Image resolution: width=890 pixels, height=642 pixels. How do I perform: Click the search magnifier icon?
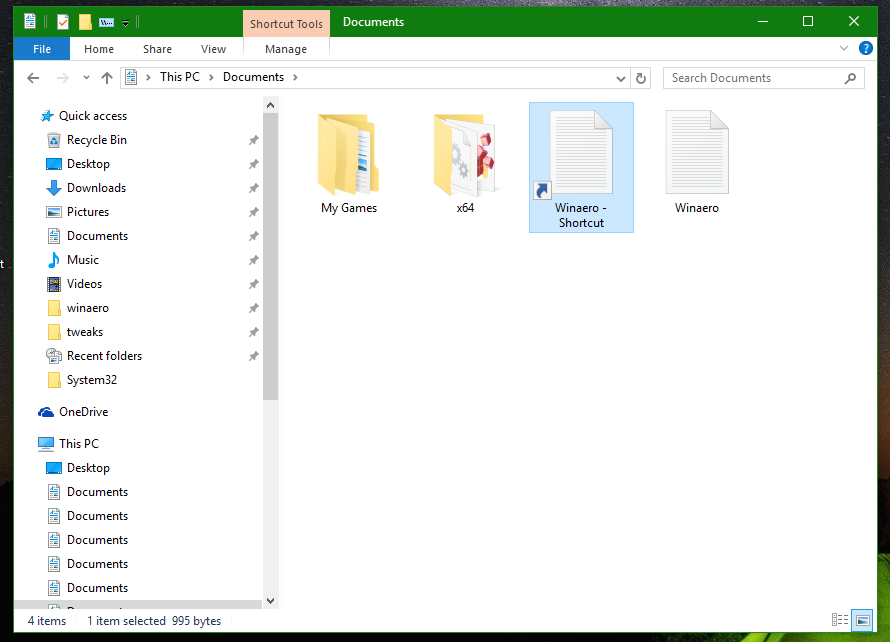[850, 77]
